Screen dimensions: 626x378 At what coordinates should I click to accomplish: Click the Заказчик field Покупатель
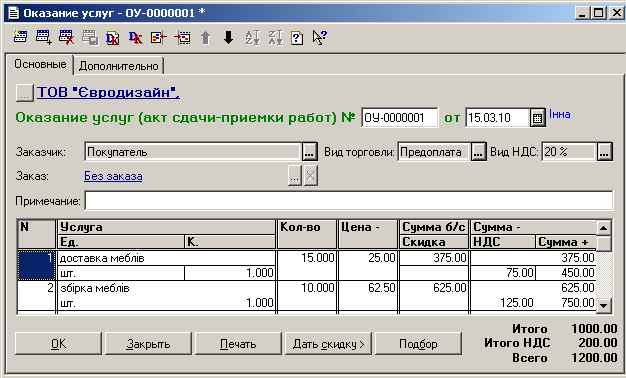pyautogui.click(x=193, y=152)
